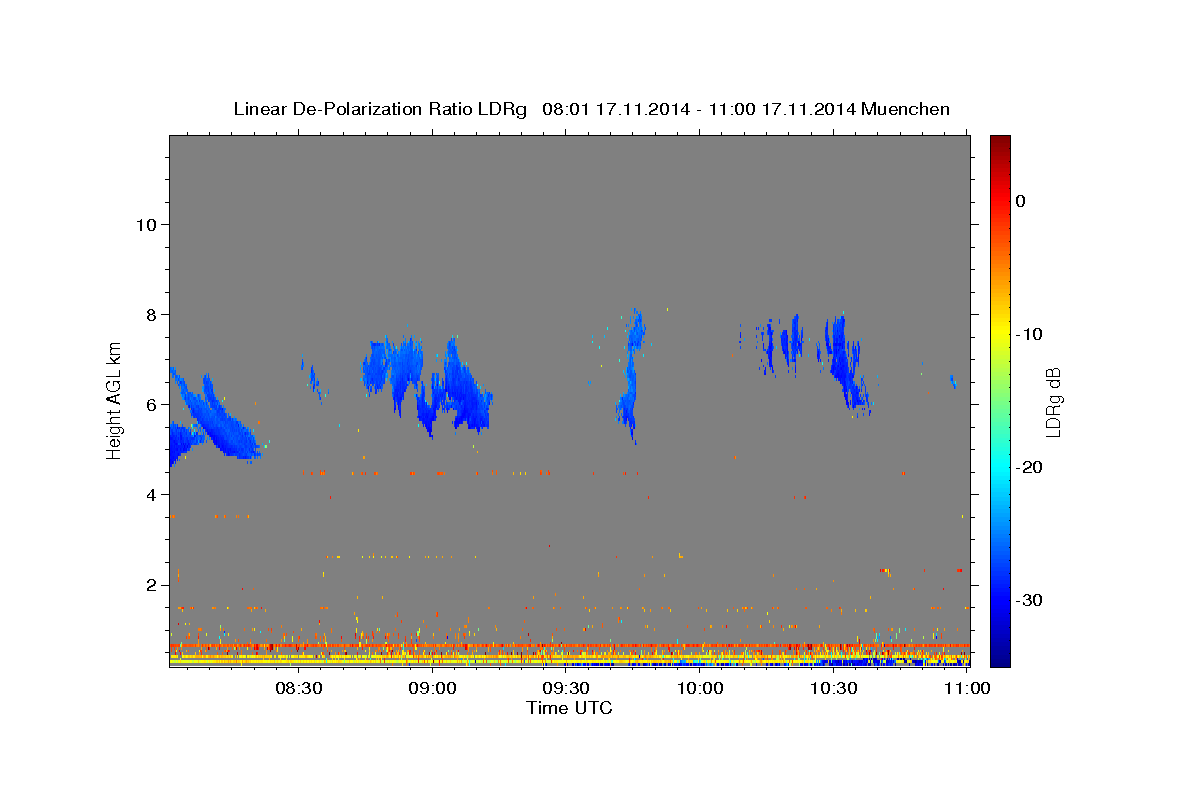The image size is (1200, 800).
Task: Click the '09:00' time axis label
Action: click(x=433, y=688)
